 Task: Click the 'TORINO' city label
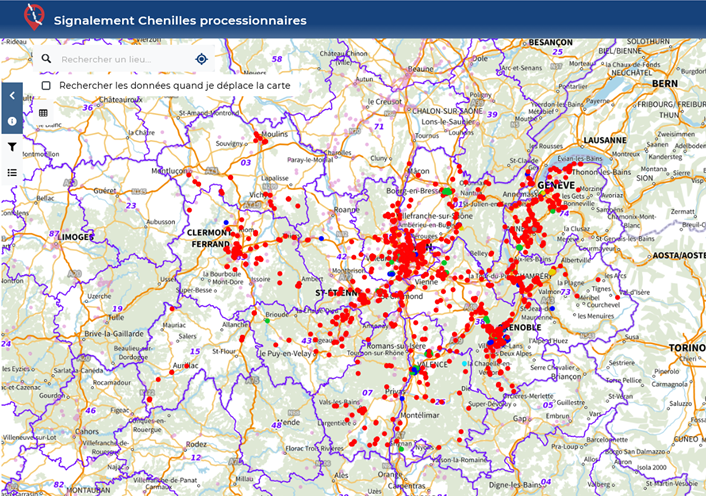pyautogui.click(x=687, y=348)
